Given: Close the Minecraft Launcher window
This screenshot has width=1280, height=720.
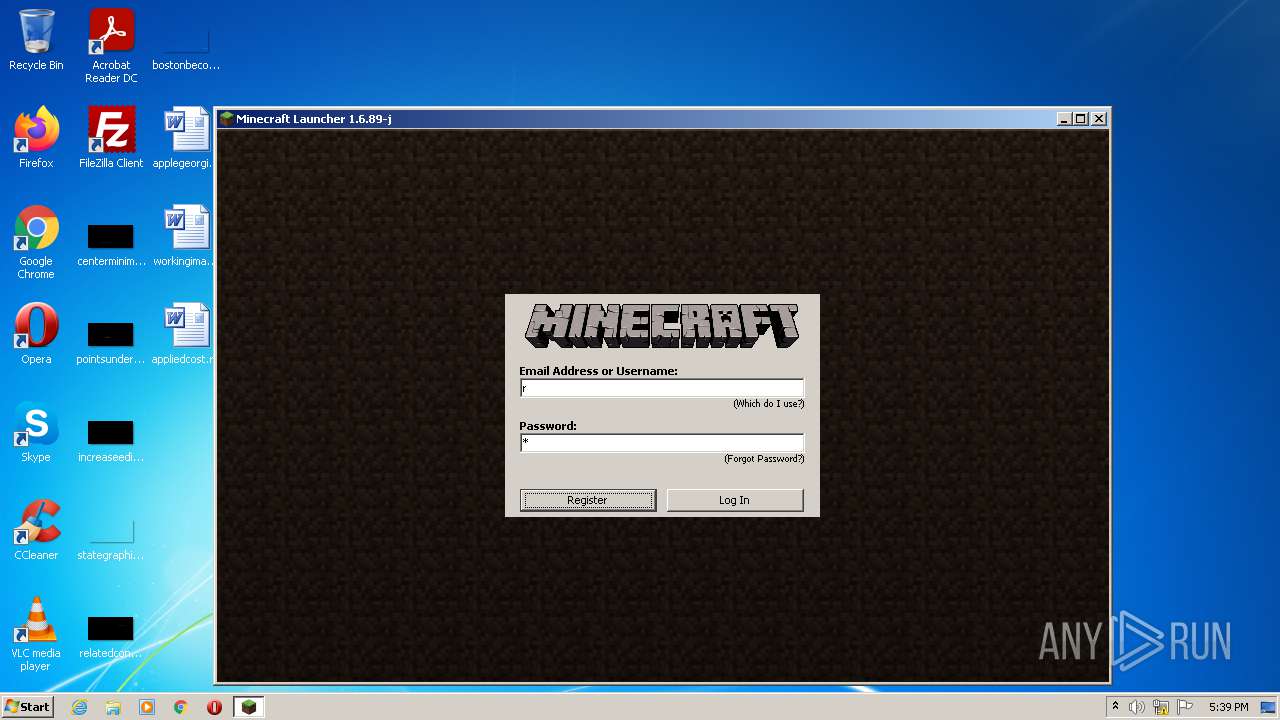Looking at the screenshot, I should coord(1099,119).
